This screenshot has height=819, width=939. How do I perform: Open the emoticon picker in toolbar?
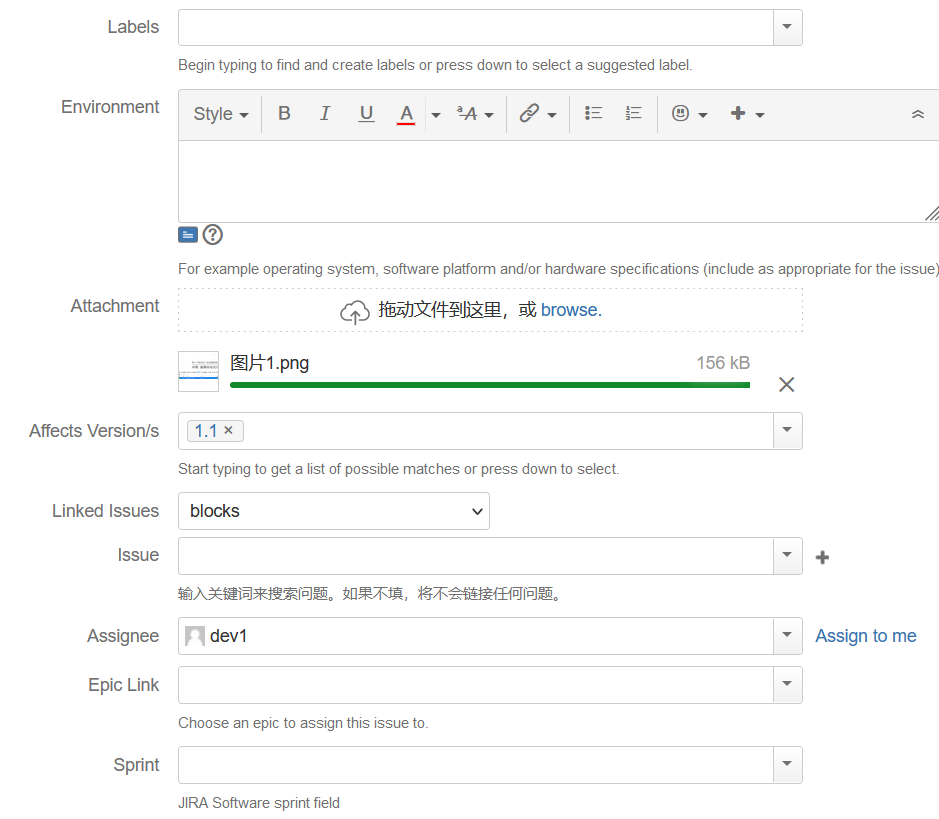pyautogui.click(x=689, y=114)
